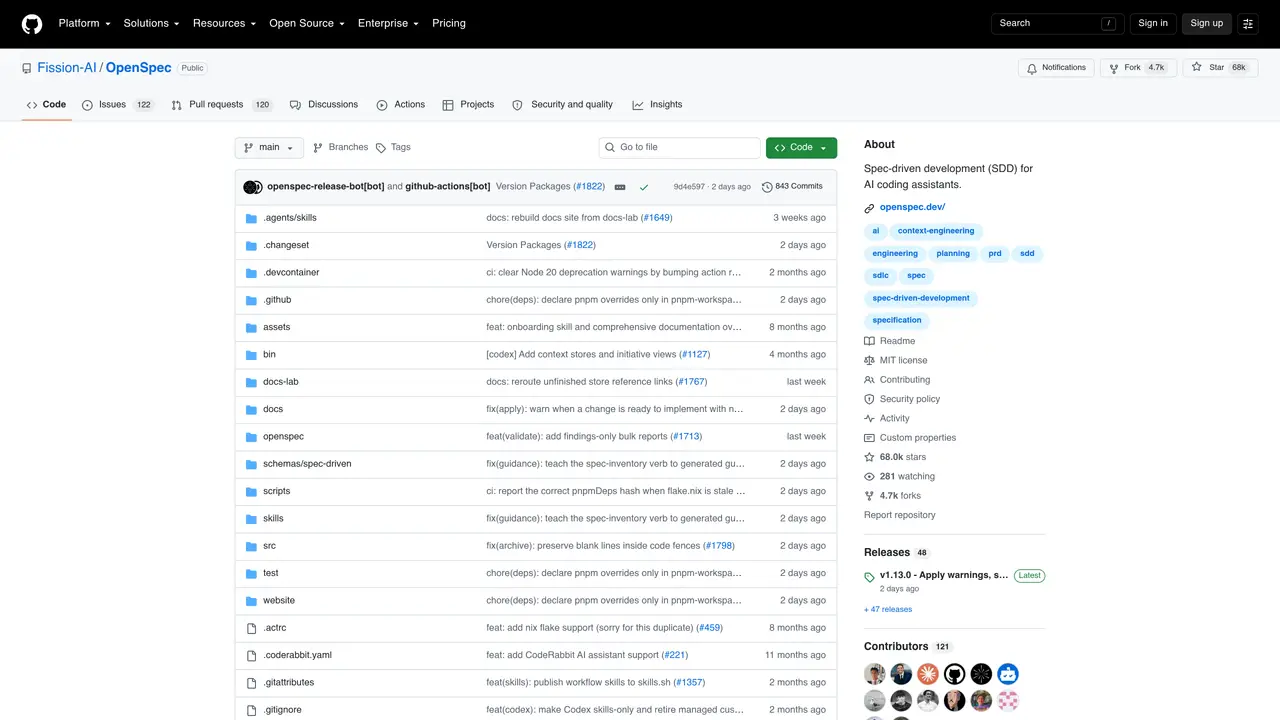
Task: Open the main branch dropdown
Action: tap(269, 147)
